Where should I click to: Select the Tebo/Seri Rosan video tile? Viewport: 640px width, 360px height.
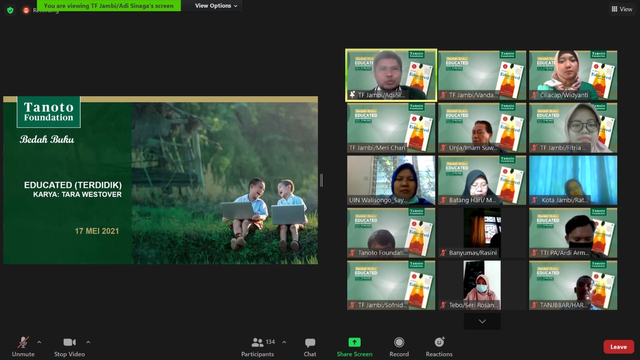482,285
